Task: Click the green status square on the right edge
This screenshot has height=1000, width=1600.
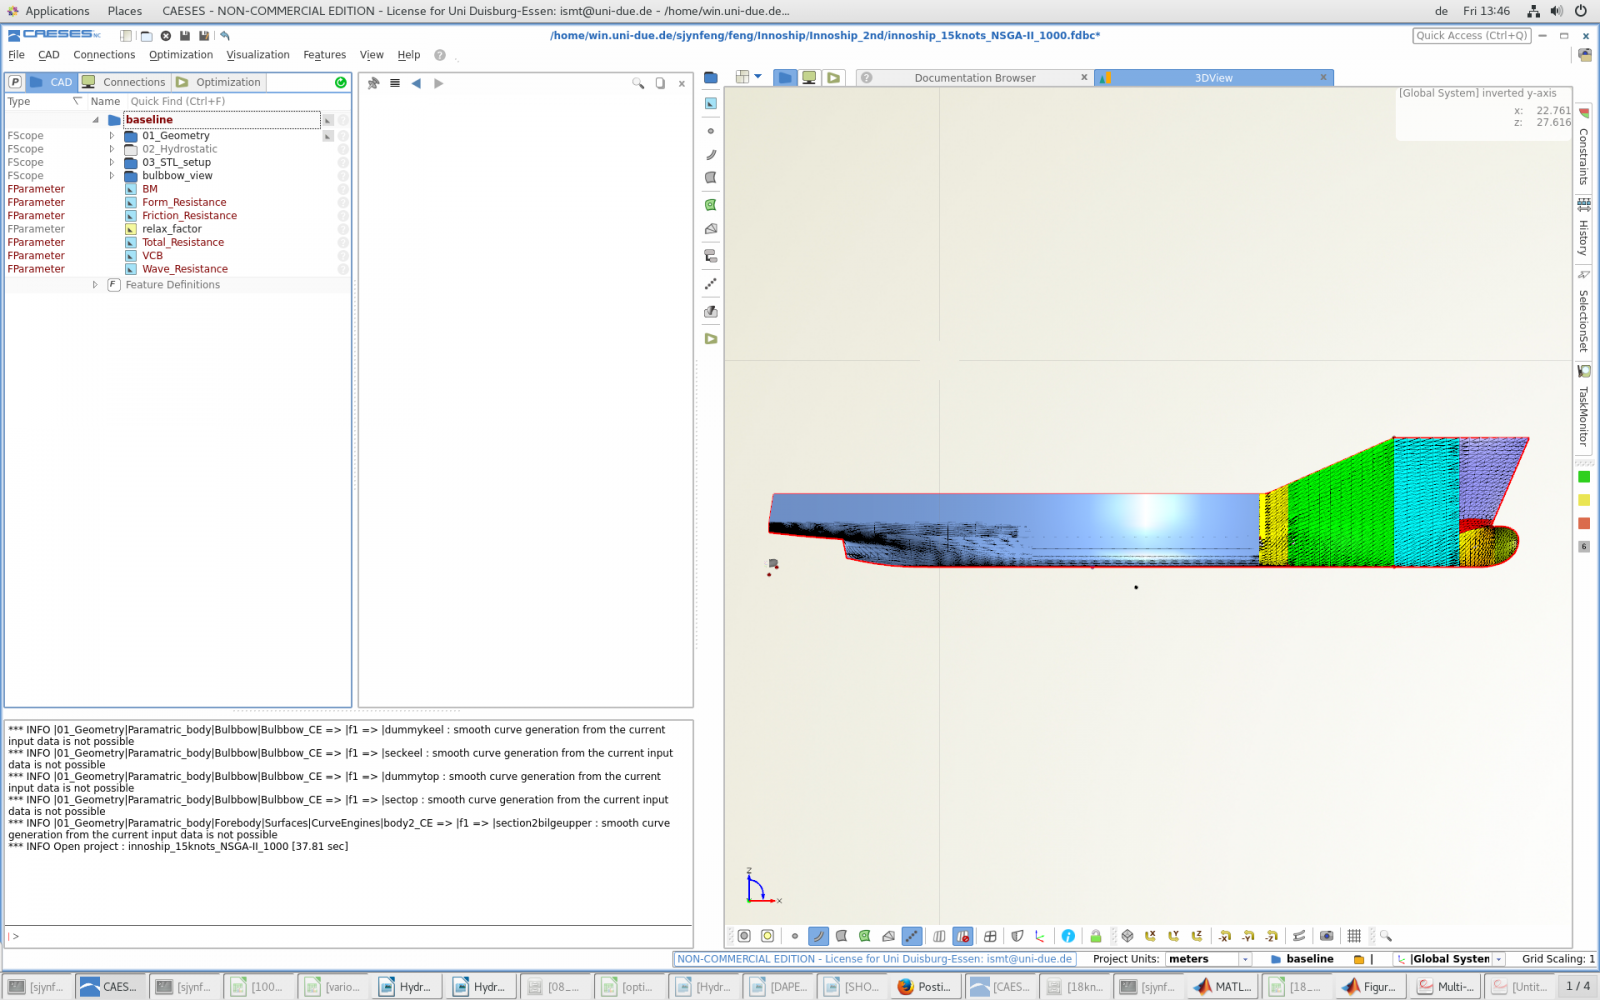Action: [x=1584, y=477]
